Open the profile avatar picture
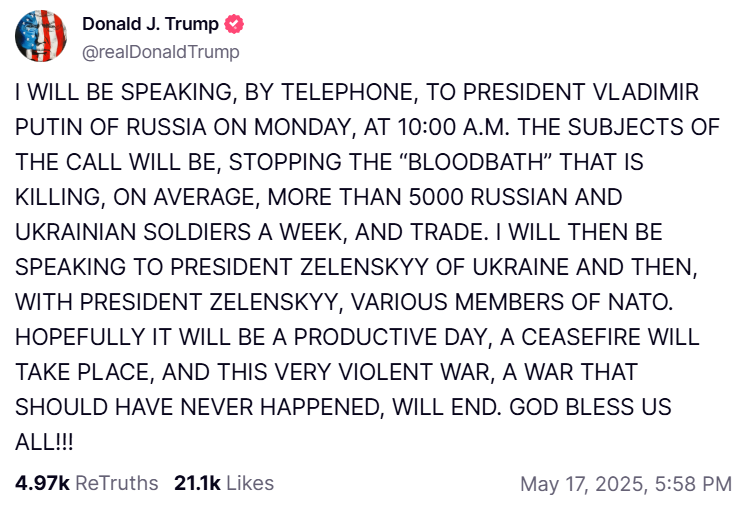Image resolution: width=742 pixels, height=505 pixels. coord(41,38)
